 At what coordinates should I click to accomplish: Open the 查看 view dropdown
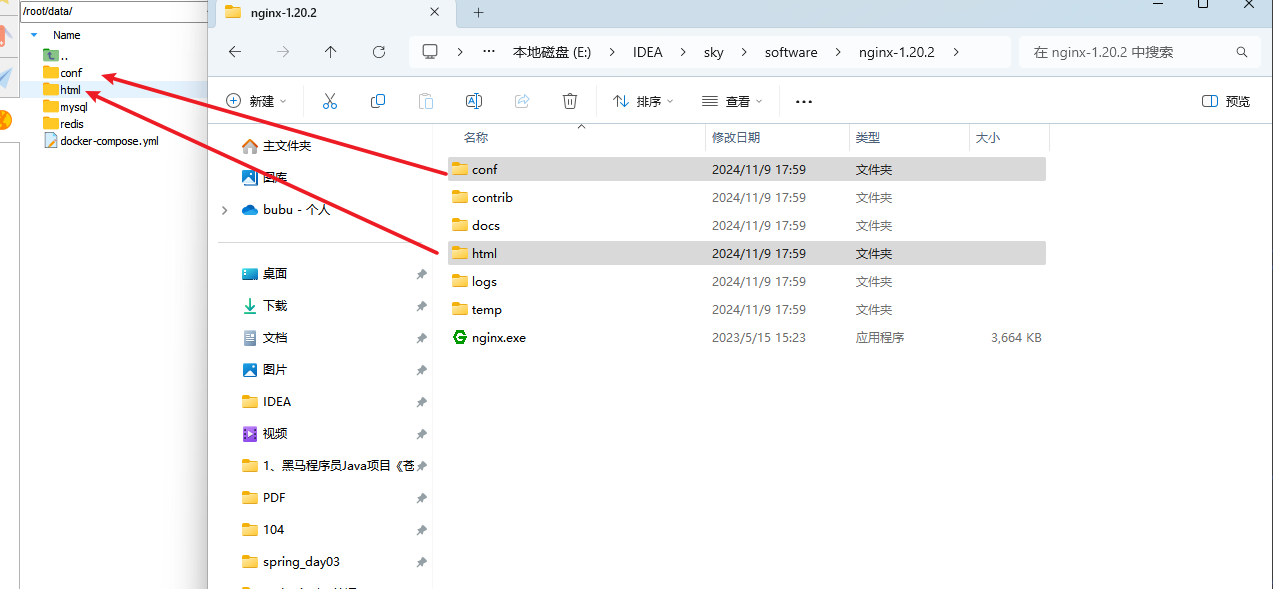click(x=732, y=101)
